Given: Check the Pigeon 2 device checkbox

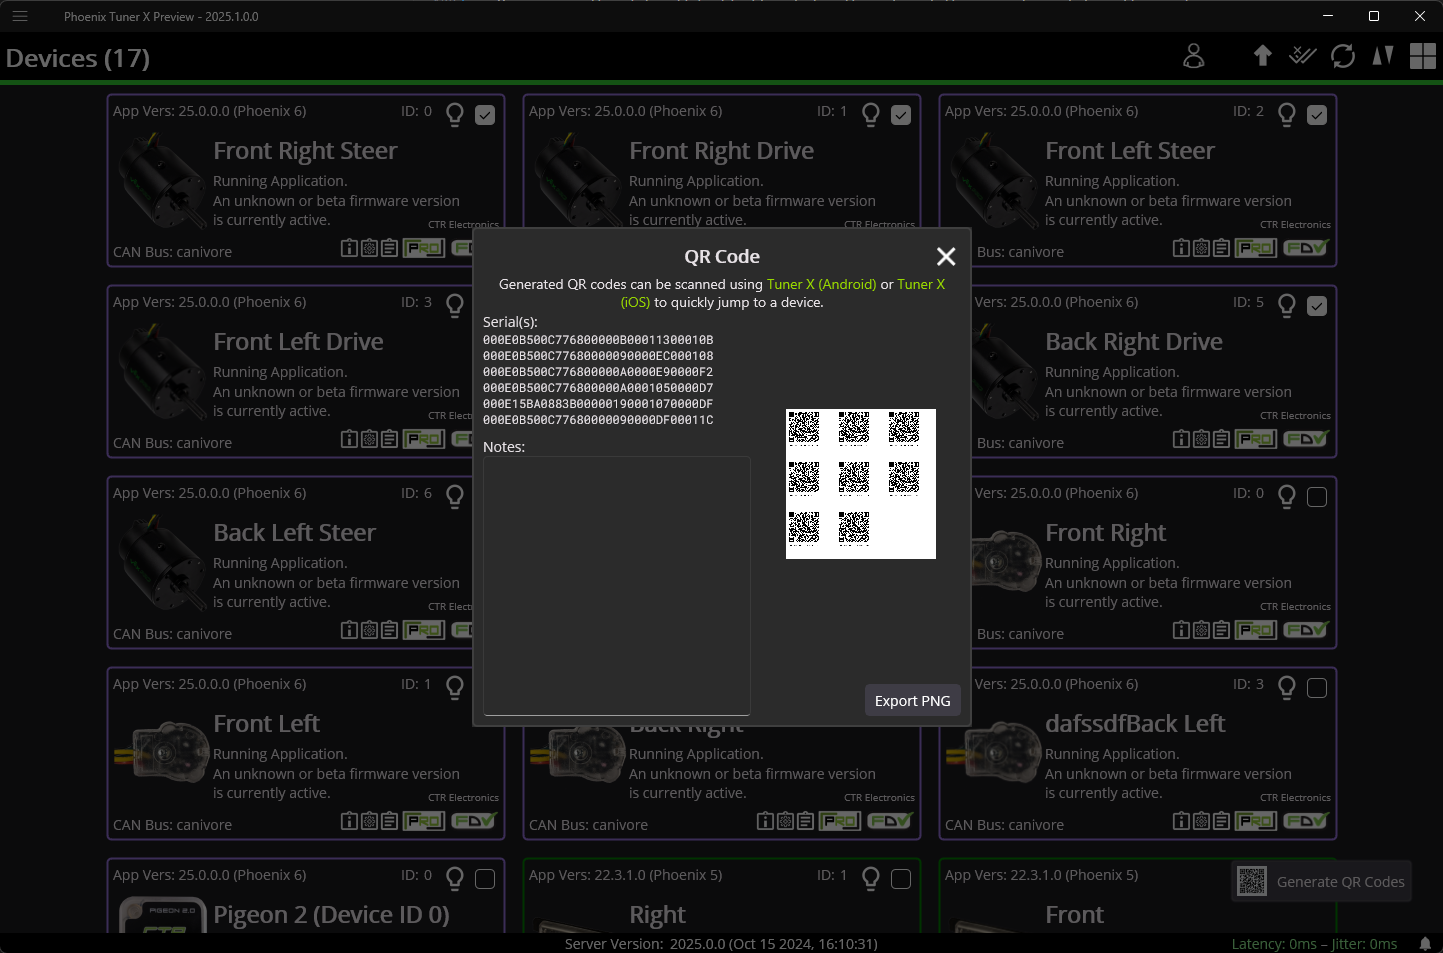Looking at the screenshot, I should click(x=485, y=879).
